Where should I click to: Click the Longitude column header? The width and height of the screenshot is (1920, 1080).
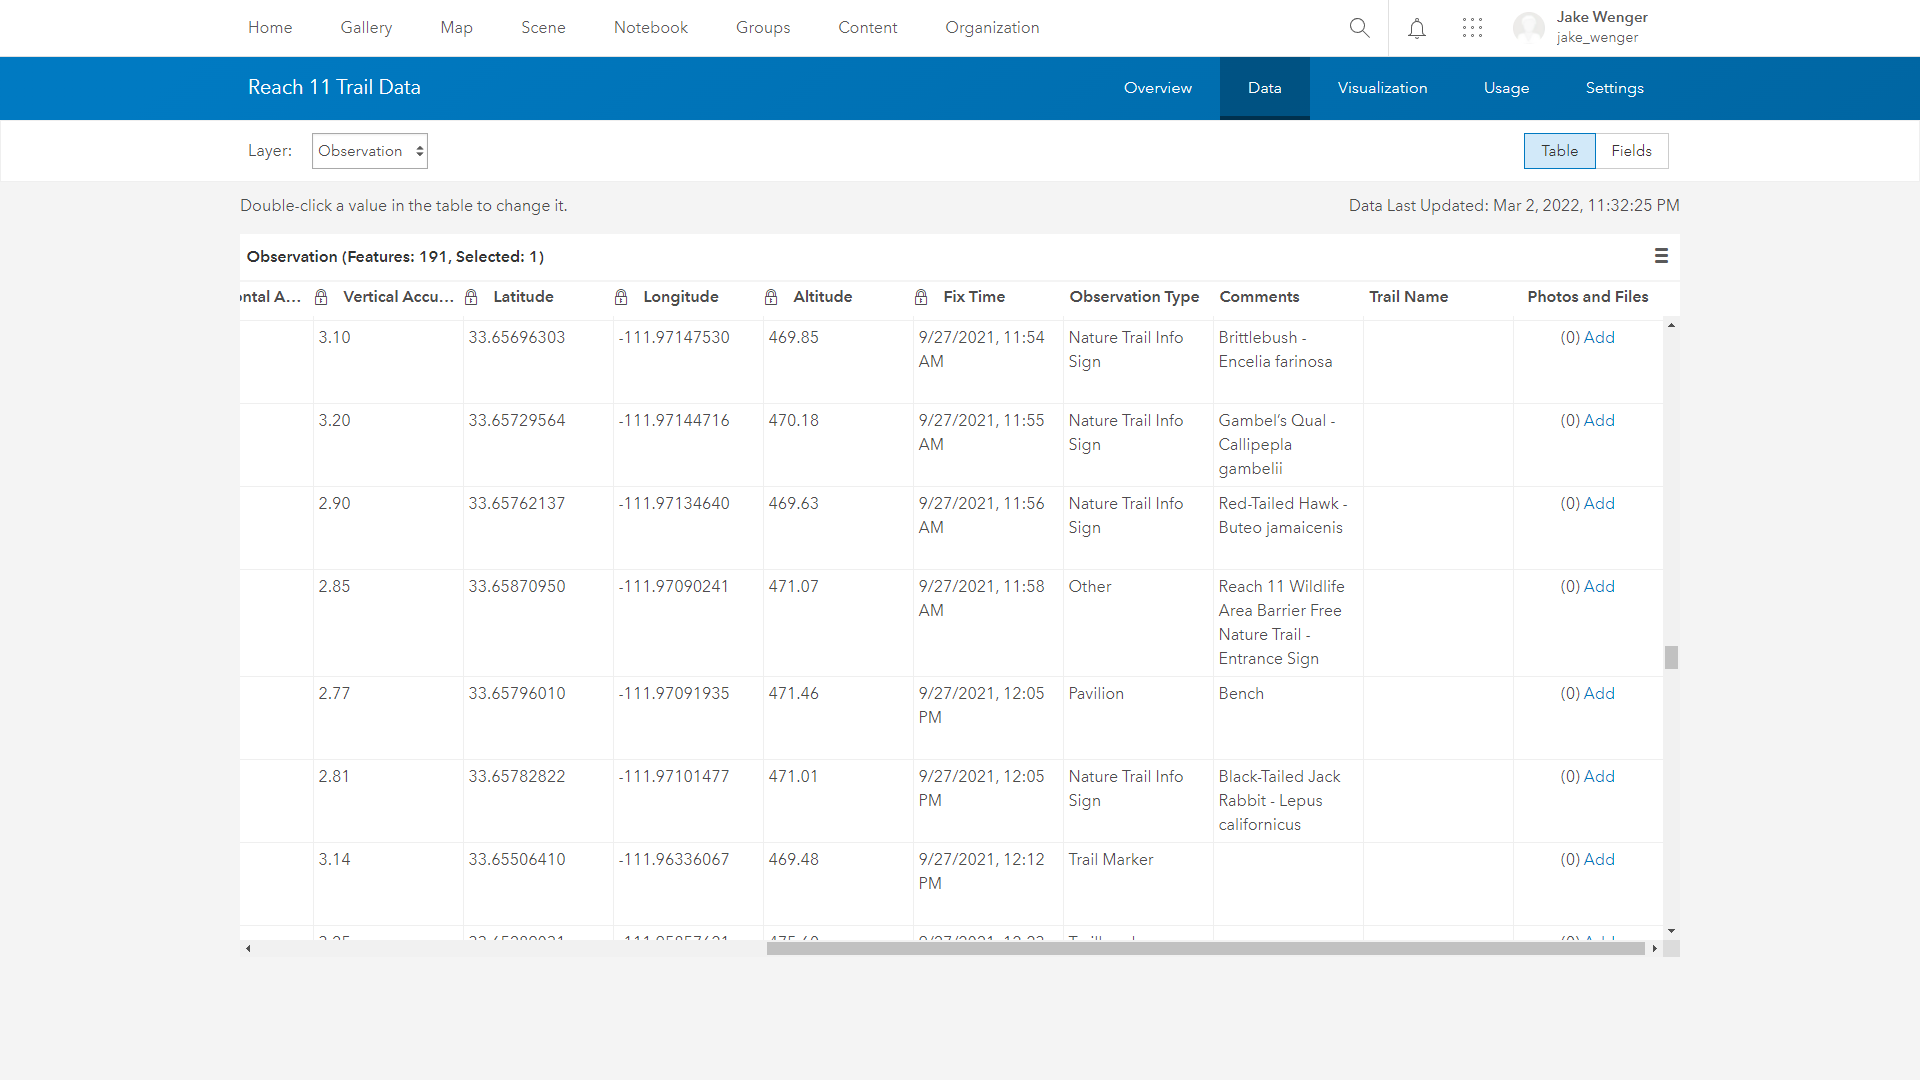(680, 297)
